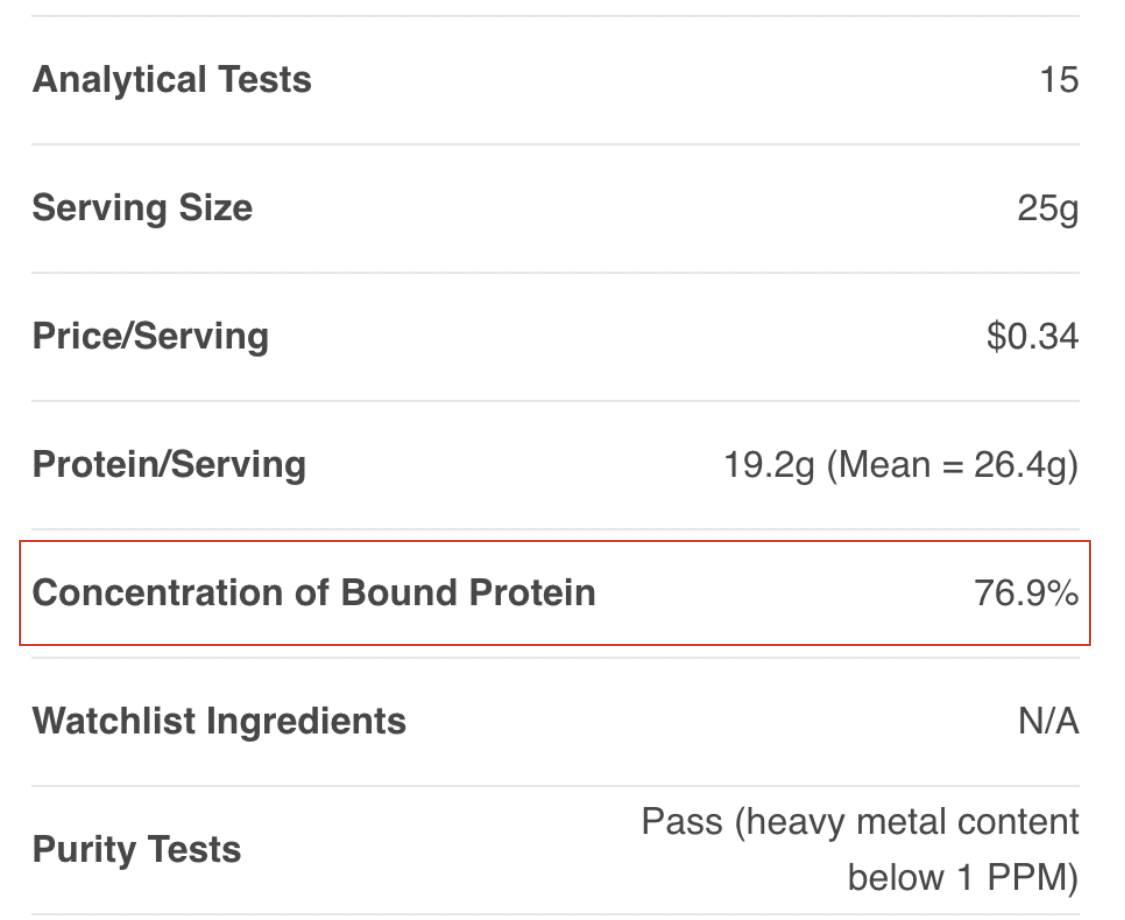
Task: Click the Purity Tests label
Action: (x=137, y=849)
